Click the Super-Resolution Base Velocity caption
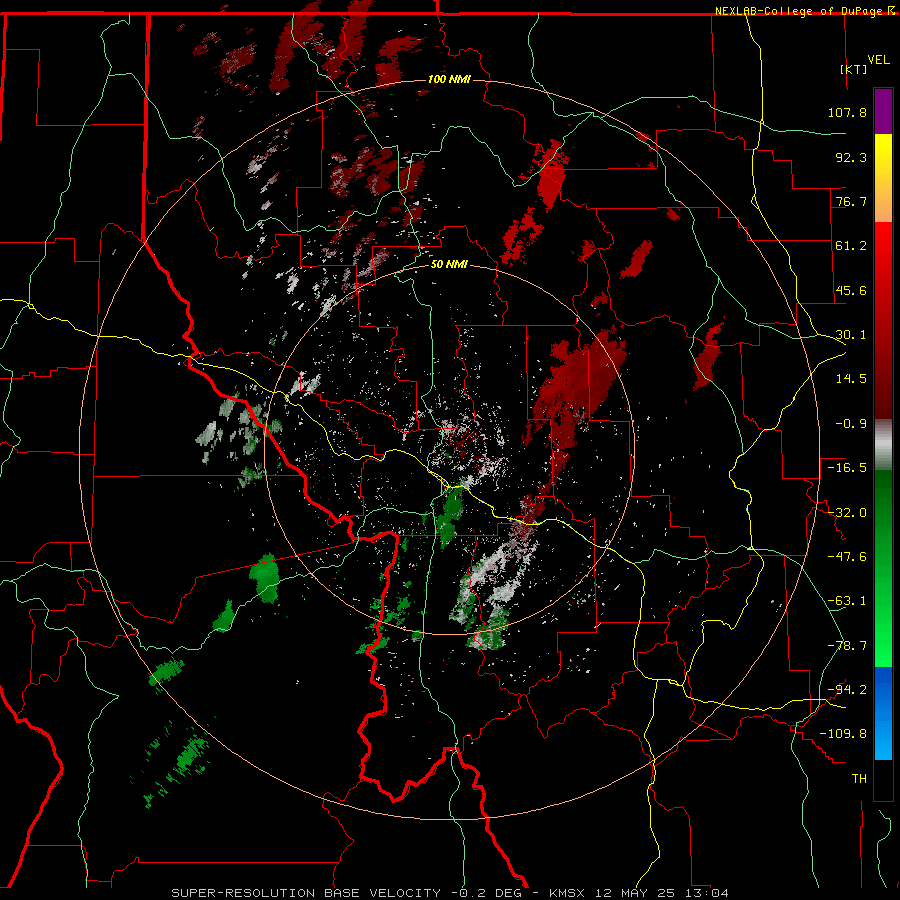Screen dimensions: 900x900 pyautogui.click(x=450, y=893)
